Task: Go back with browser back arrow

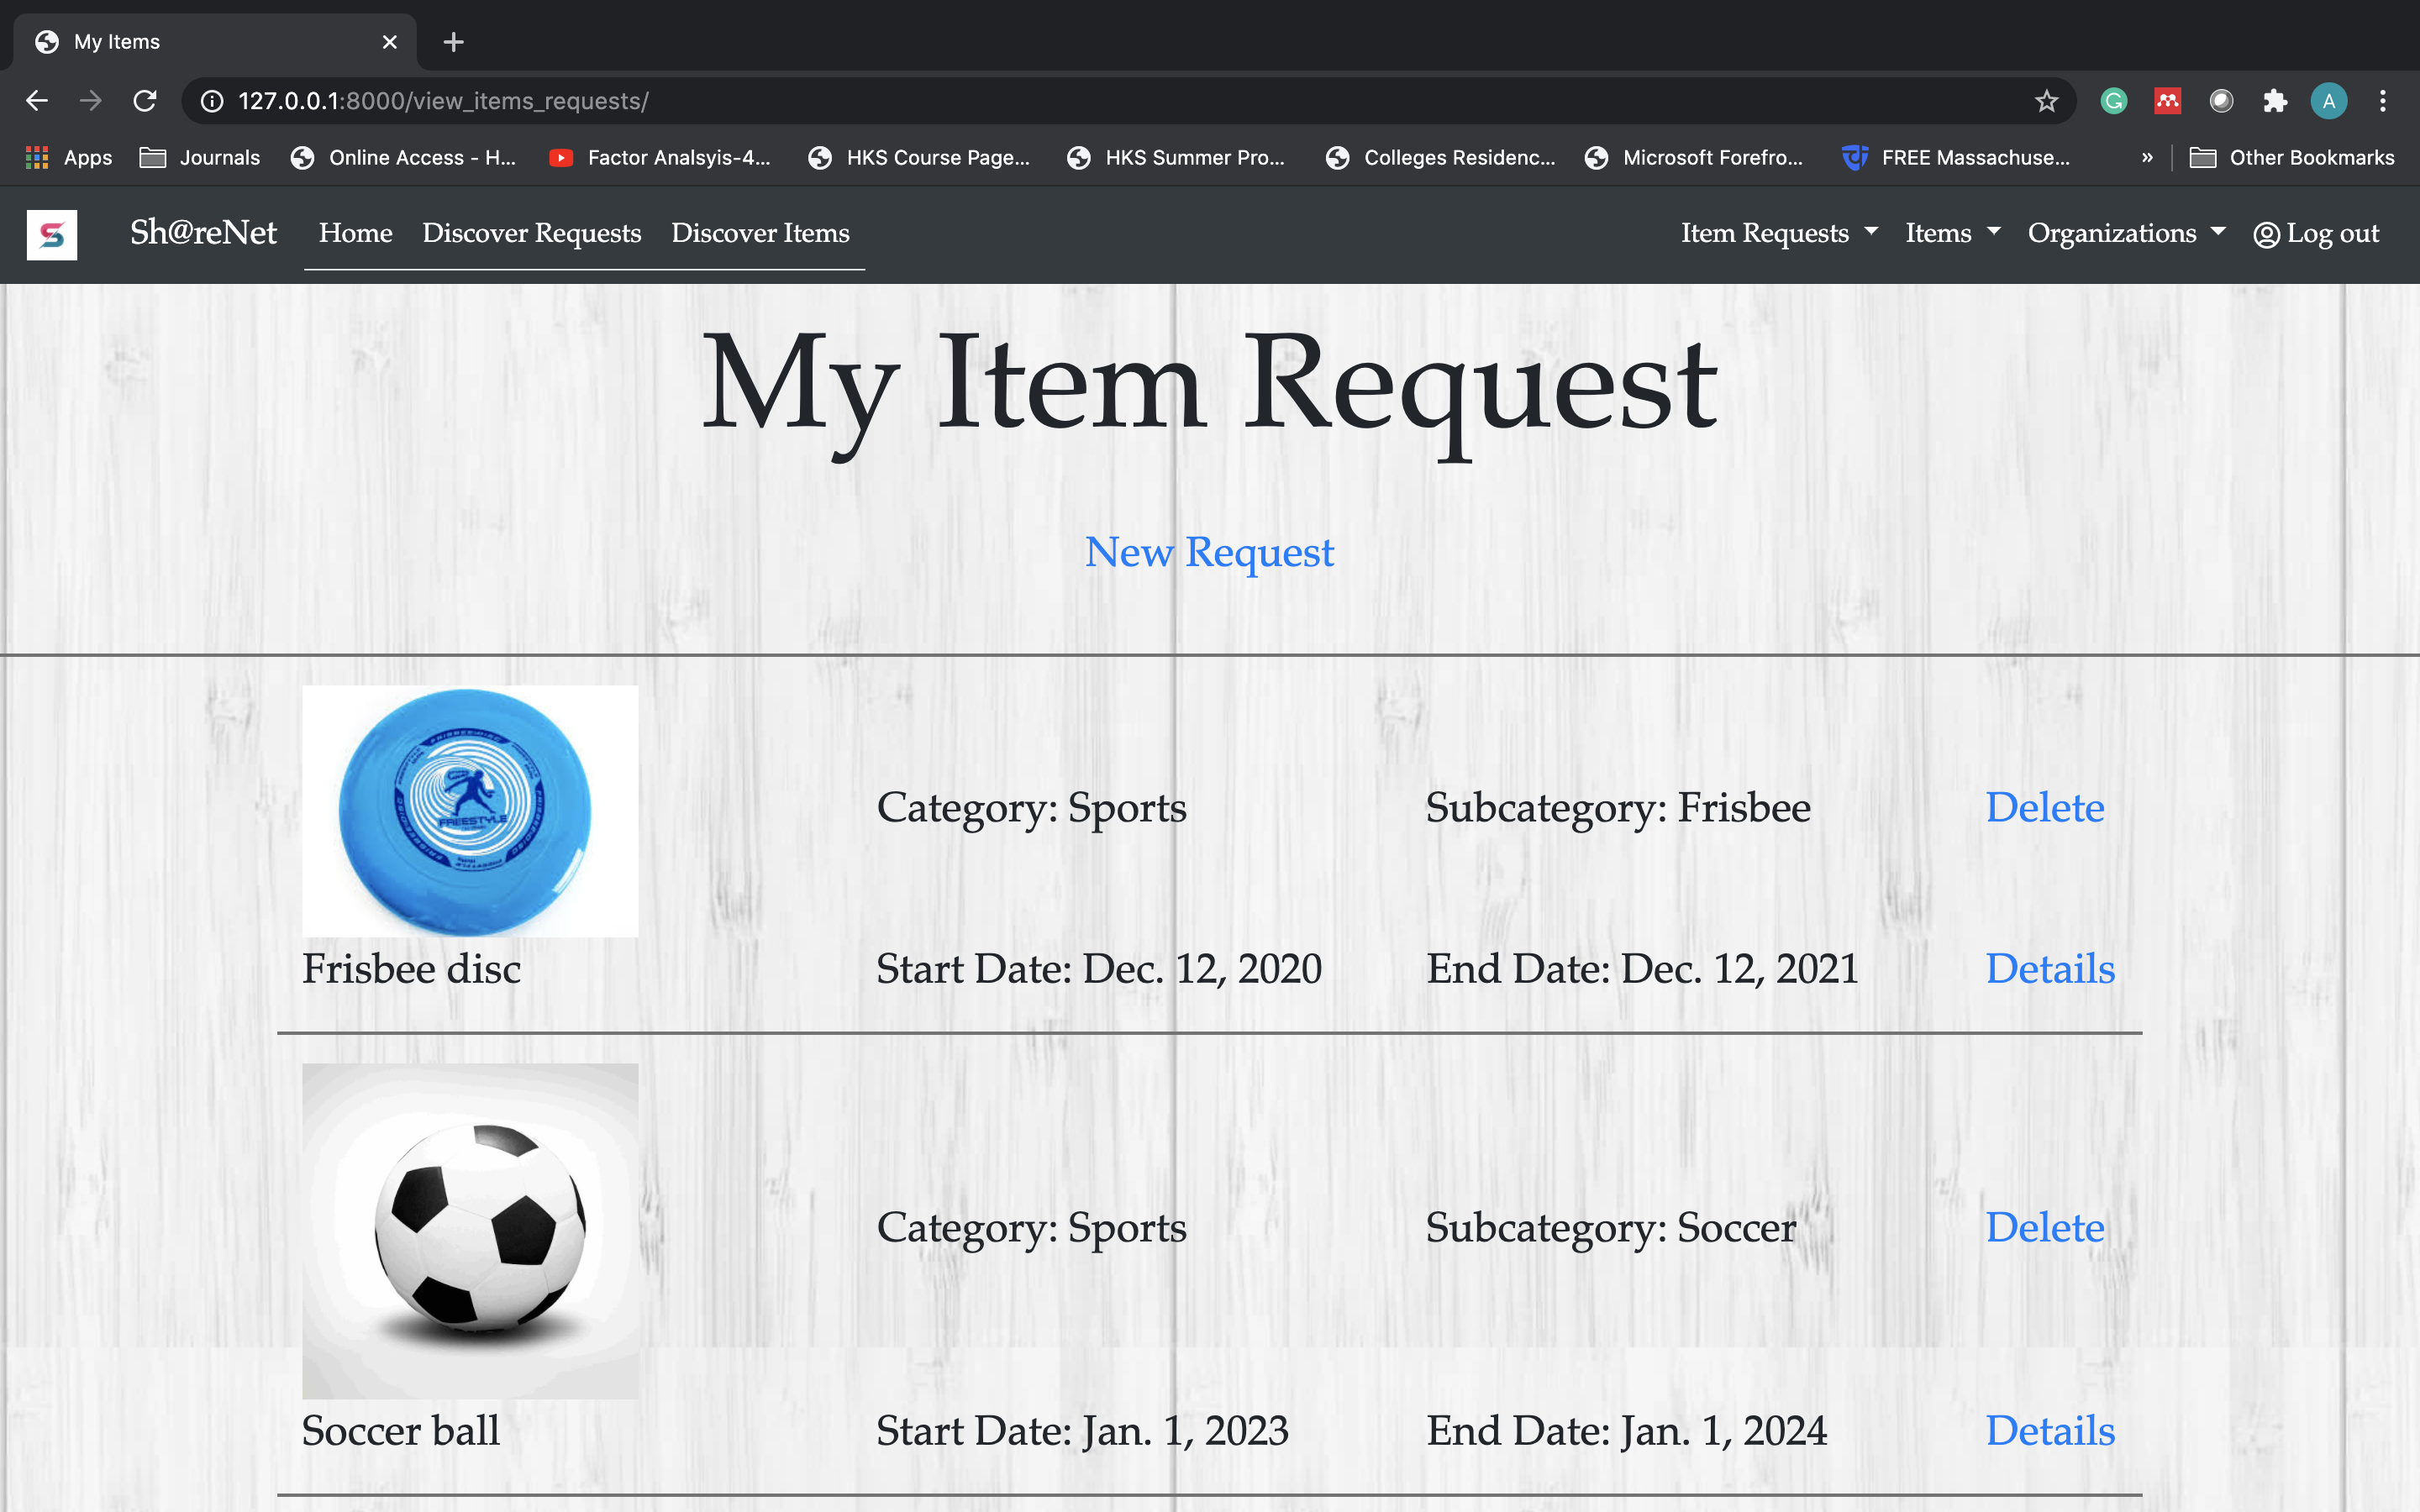Action: coord(37,101)
